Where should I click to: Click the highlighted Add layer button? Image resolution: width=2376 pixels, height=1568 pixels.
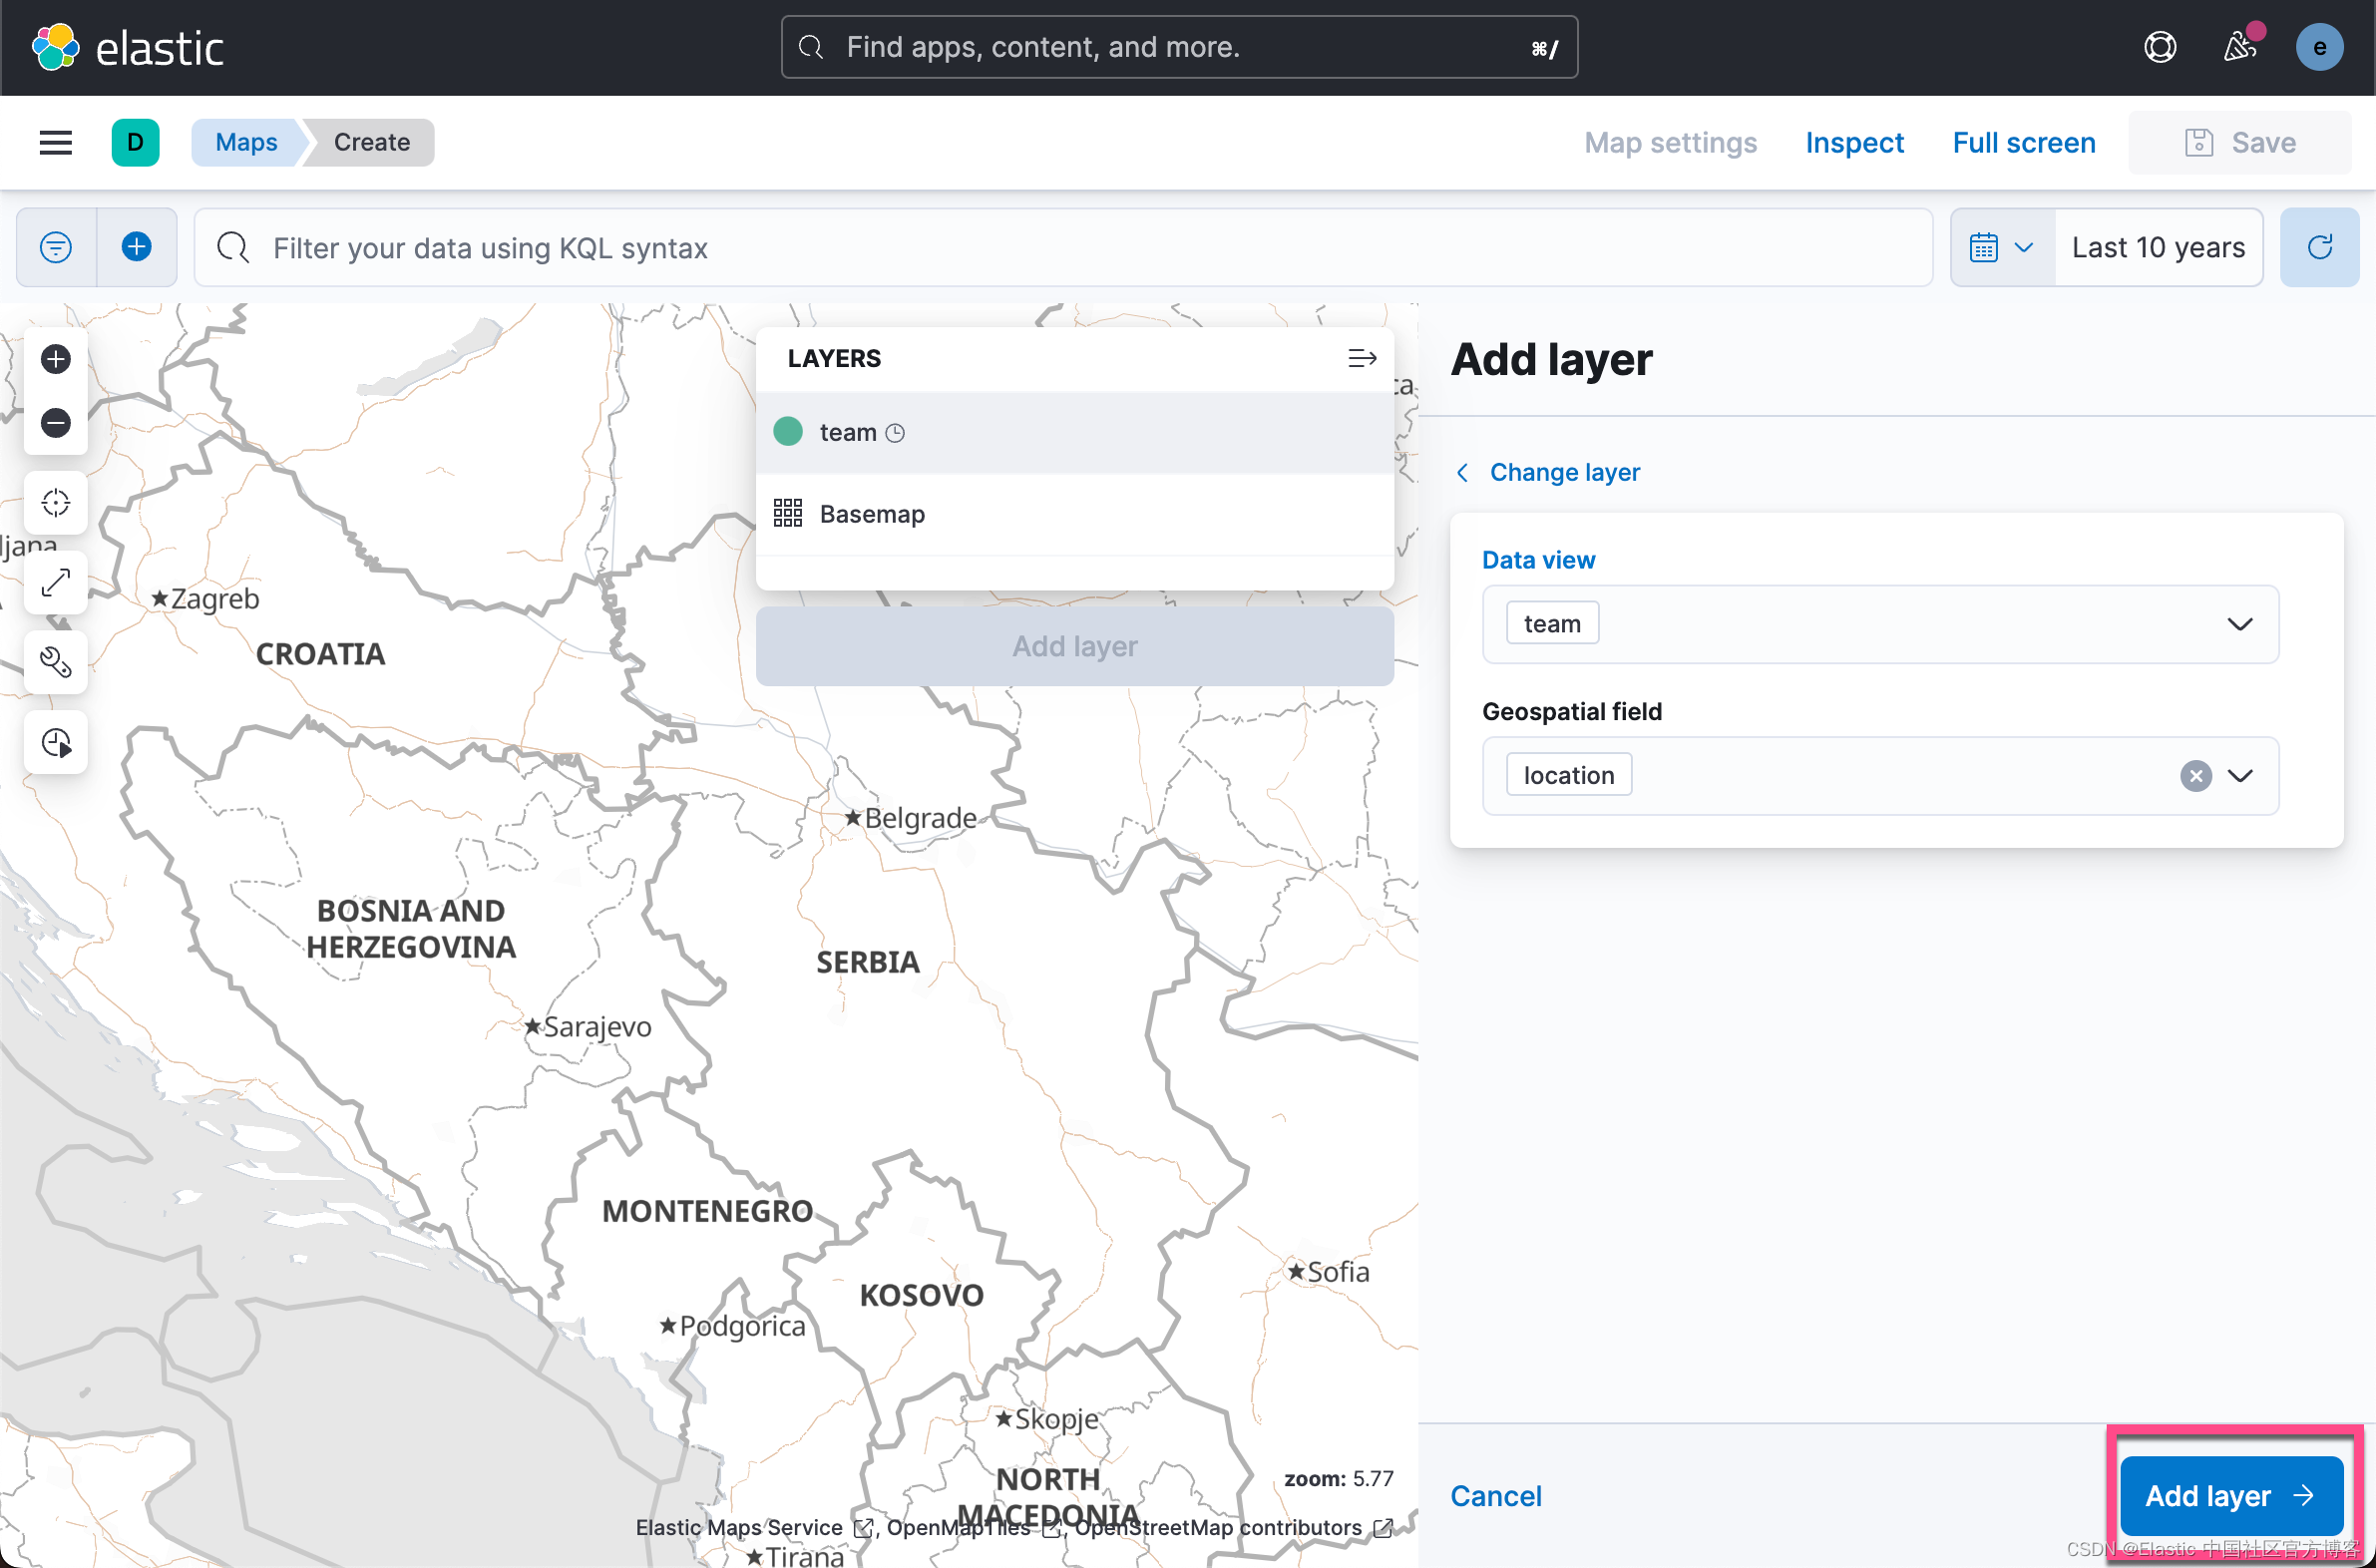2231,1495
